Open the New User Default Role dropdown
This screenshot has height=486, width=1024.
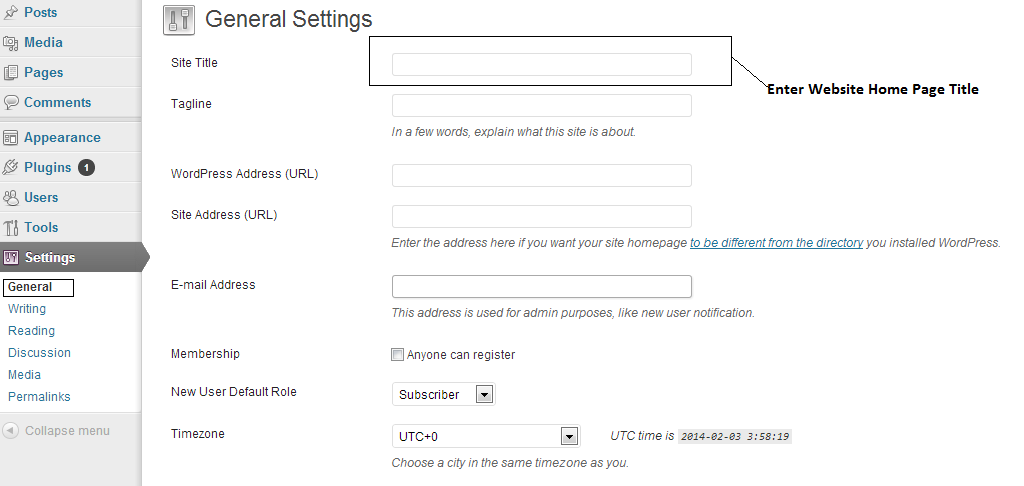click(443, 394)
